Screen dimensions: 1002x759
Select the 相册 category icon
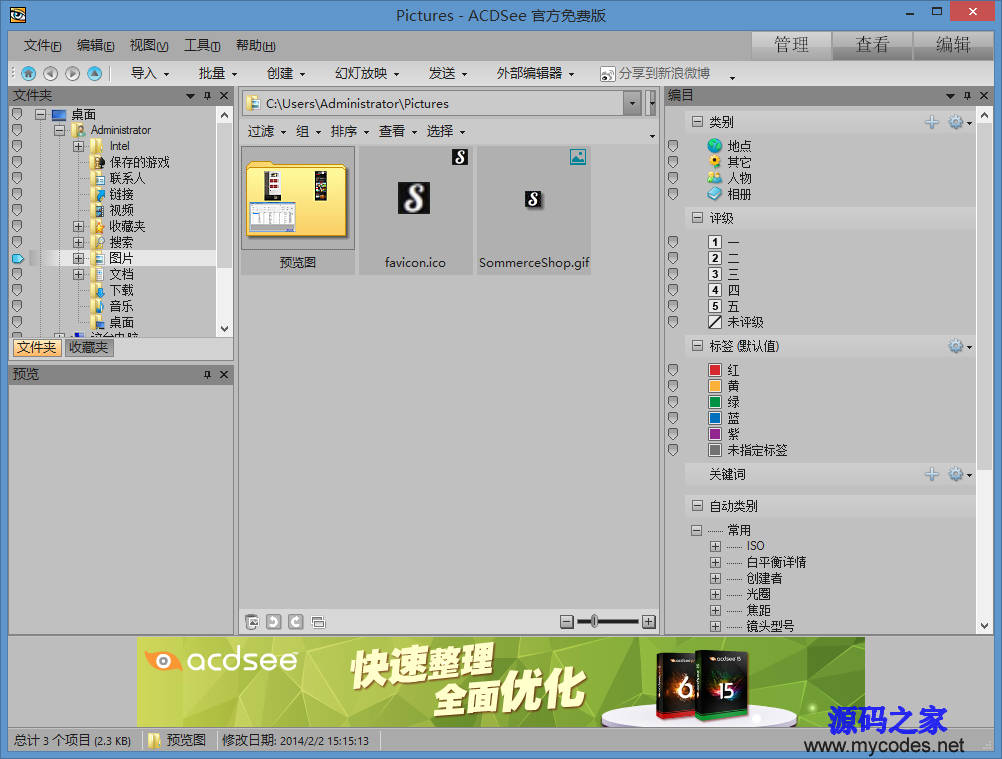(x=714, y=194)
